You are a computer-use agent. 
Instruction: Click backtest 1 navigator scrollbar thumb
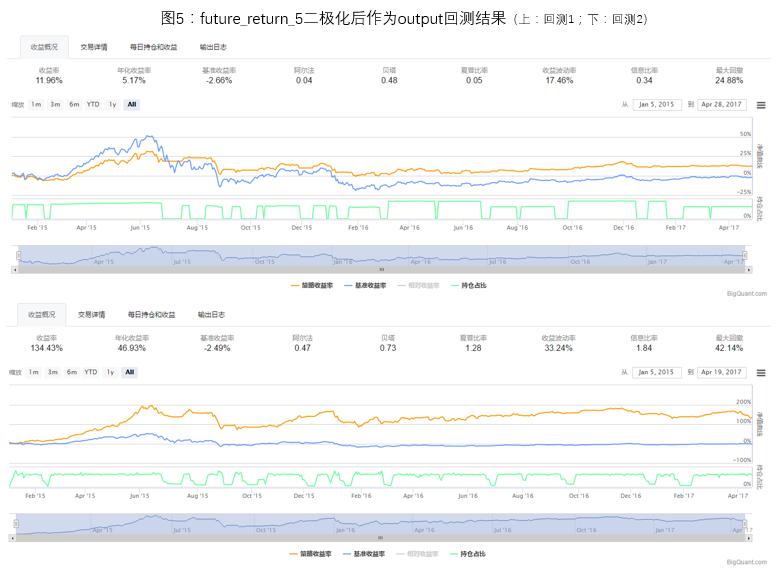[382, 270]
